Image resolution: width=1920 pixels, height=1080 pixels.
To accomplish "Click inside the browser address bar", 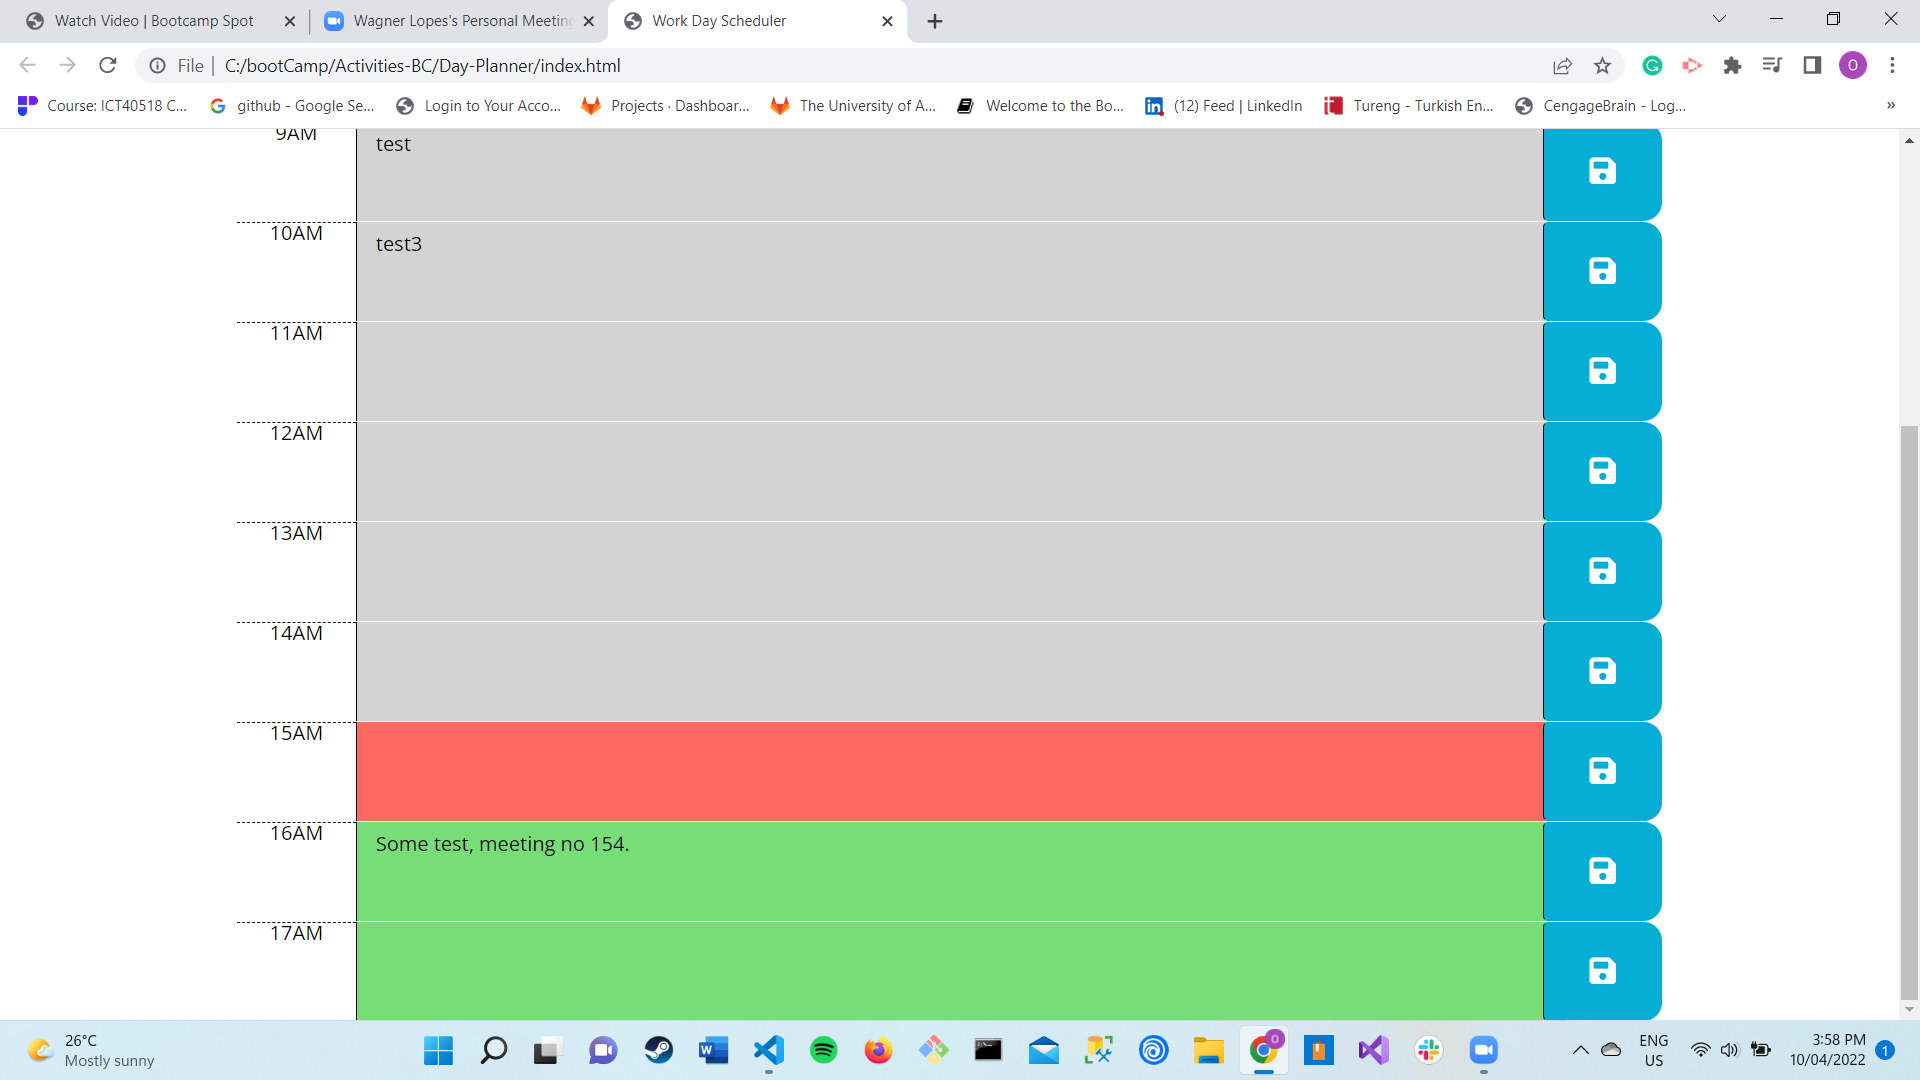I will pos(700,65).
